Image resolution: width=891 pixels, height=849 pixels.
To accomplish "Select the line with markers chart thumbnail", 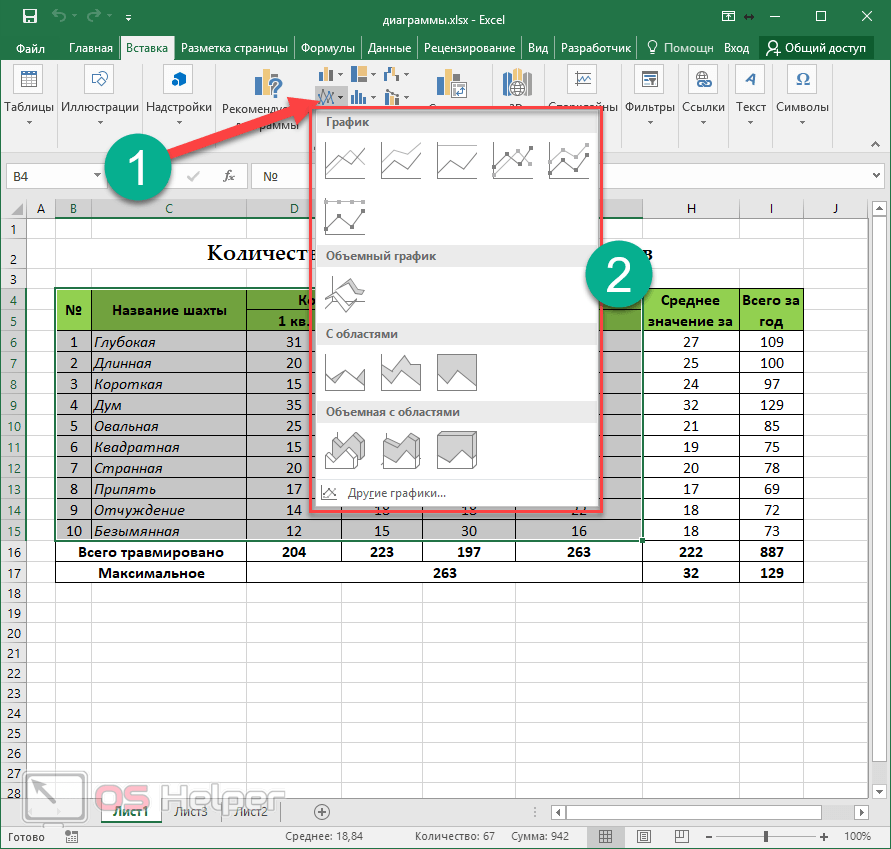I will click(x=513, y=160).
